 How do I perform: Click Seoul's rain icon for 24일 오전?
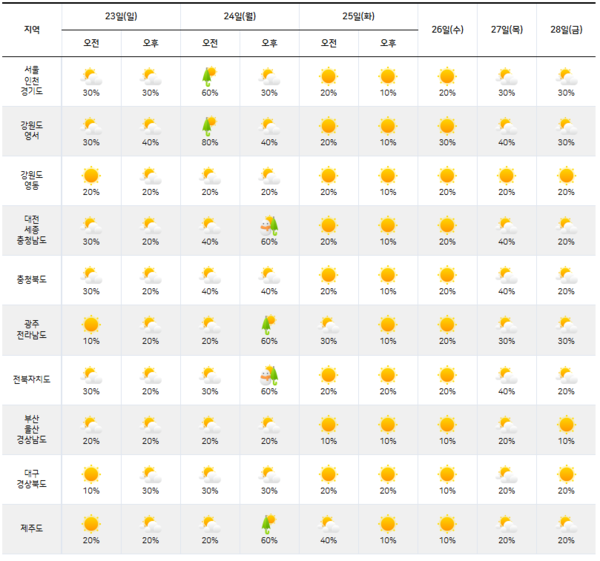tap(210, 76)
